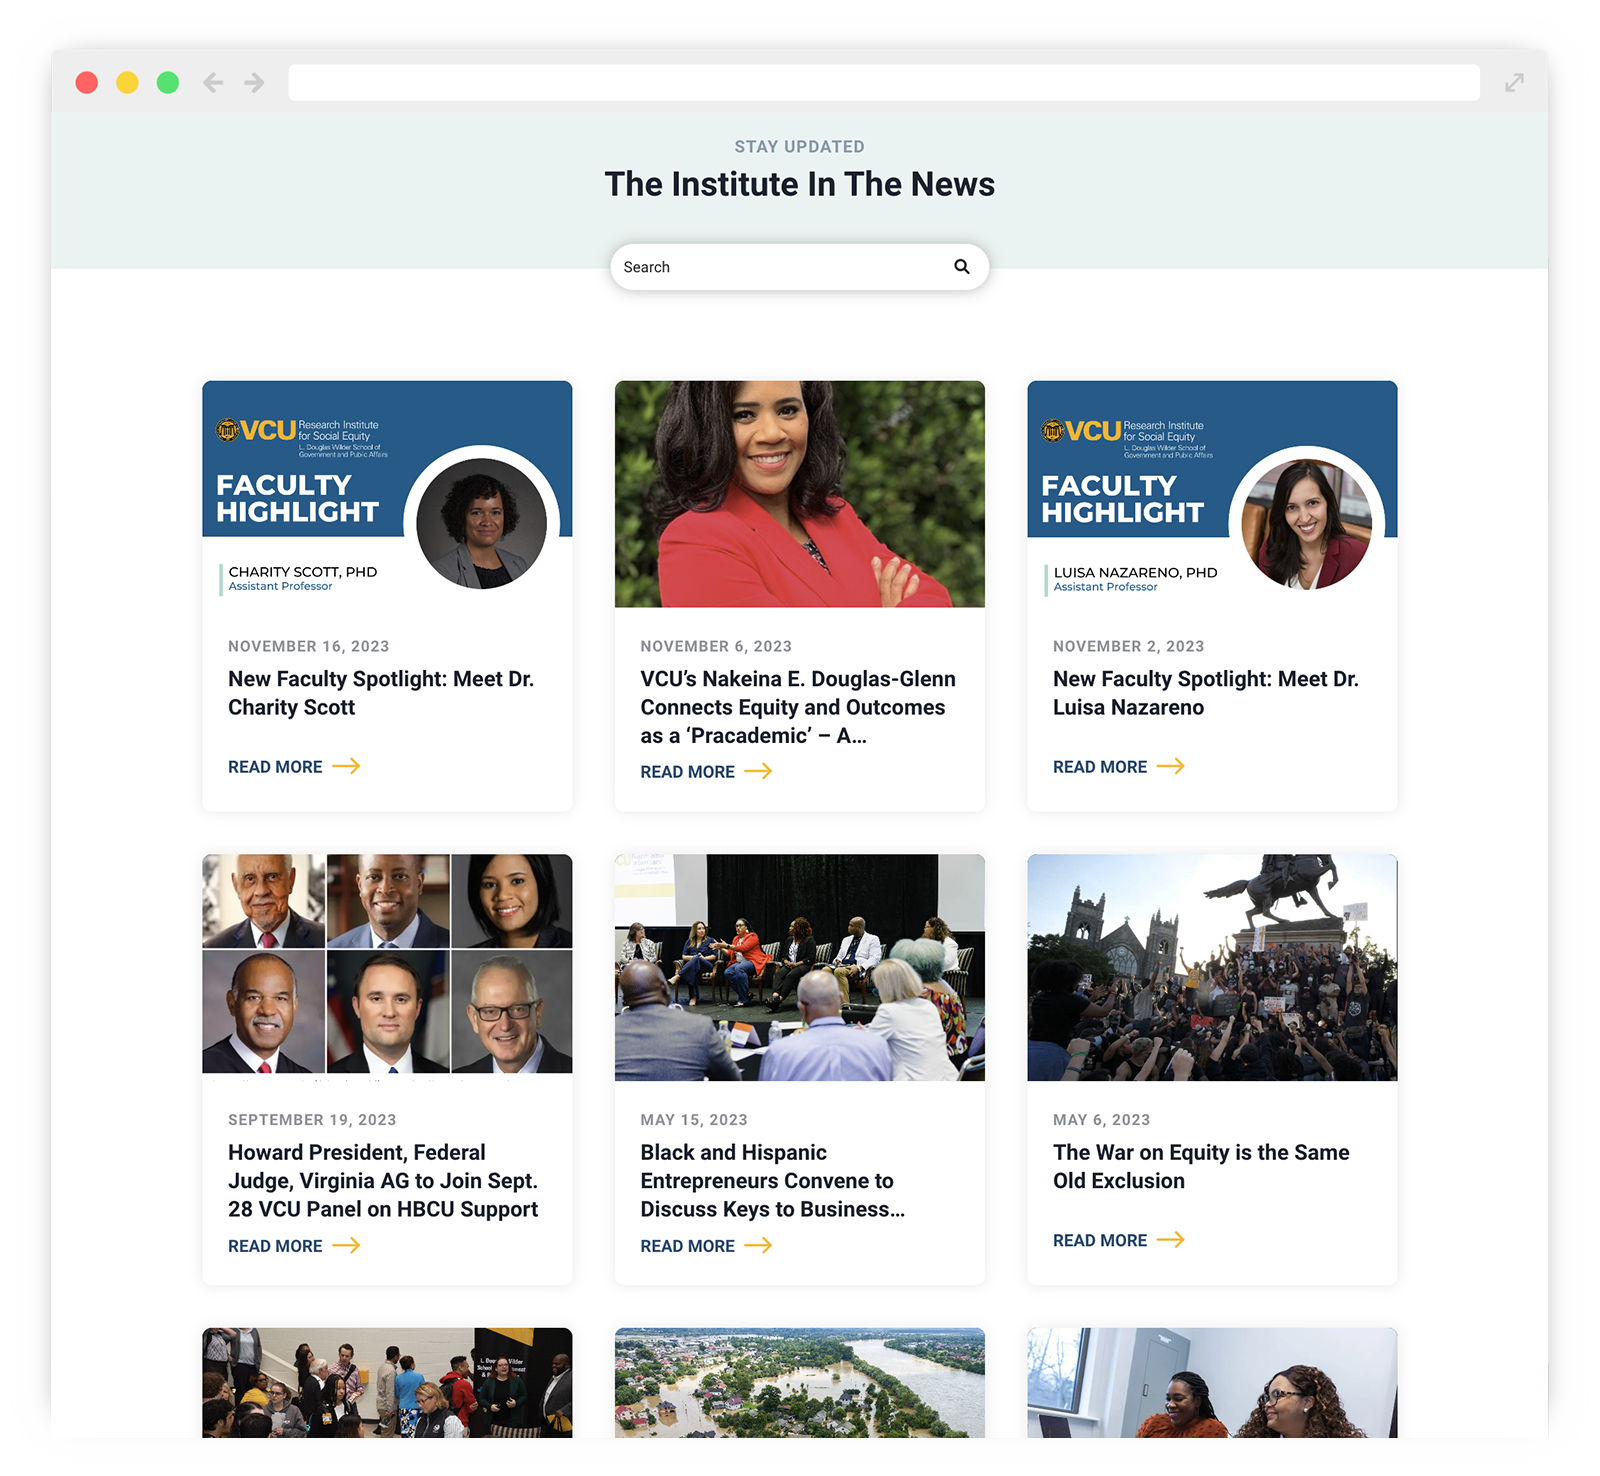
Task: Click the magnifying glass search icon
Action: (x=961, y=267)
